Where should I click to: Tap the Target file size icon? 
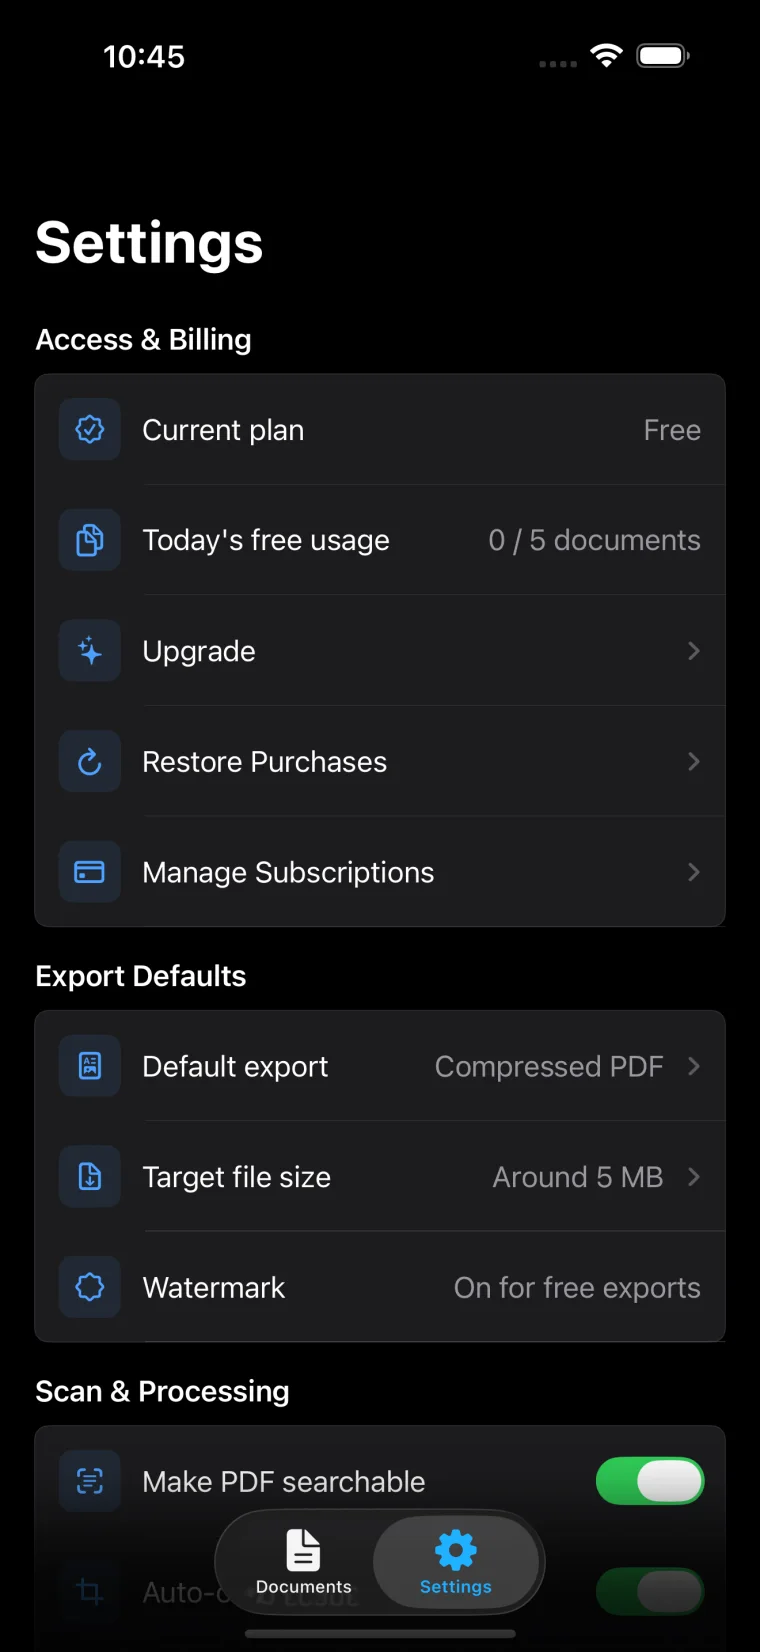pyautogui.click(x=90, y=1177)
